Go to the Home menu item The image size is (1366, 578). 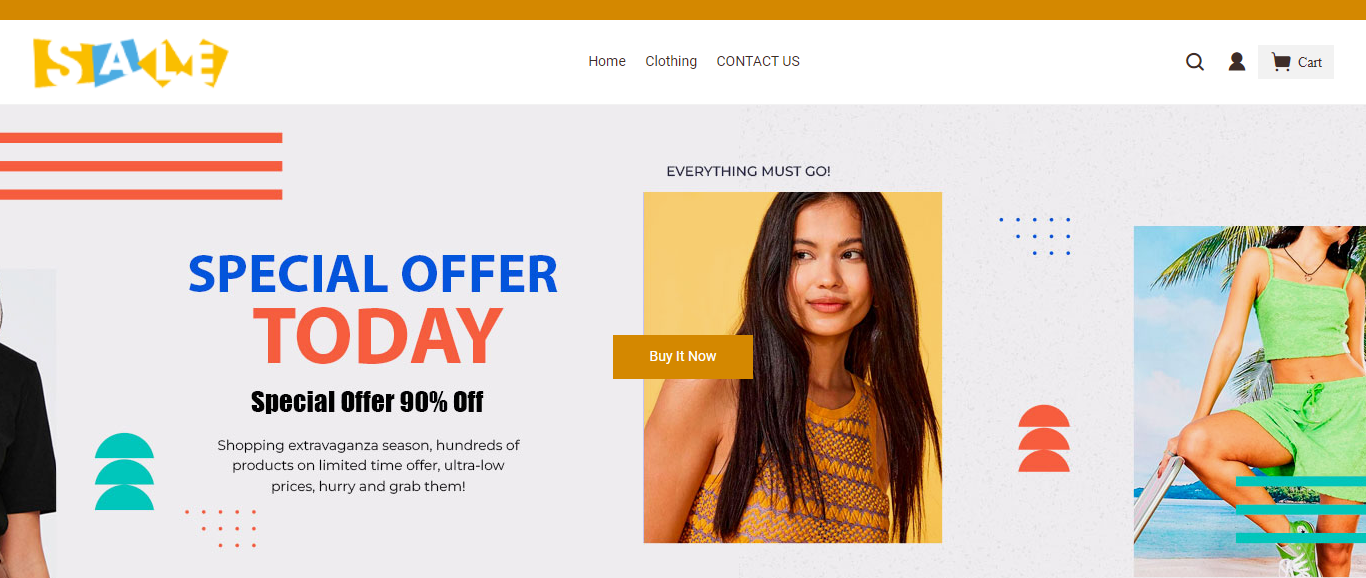[607, 61]
